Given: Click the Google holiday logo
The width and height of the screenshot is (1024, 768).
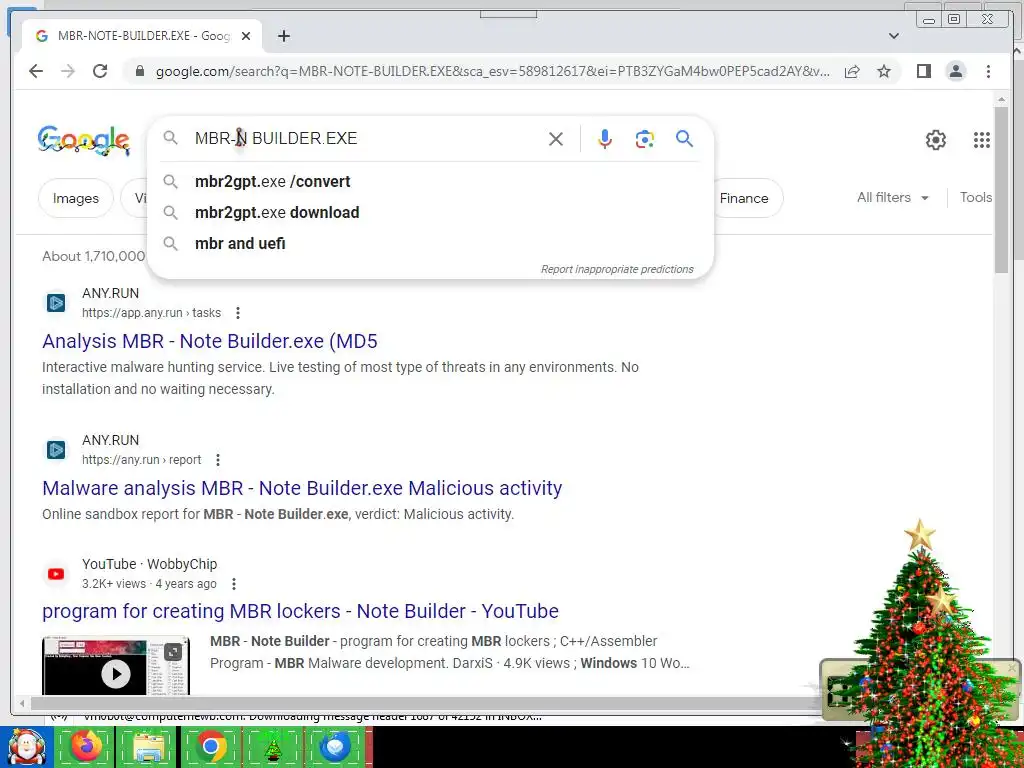Looking at the screenshot, I should [x=83, y=140].
